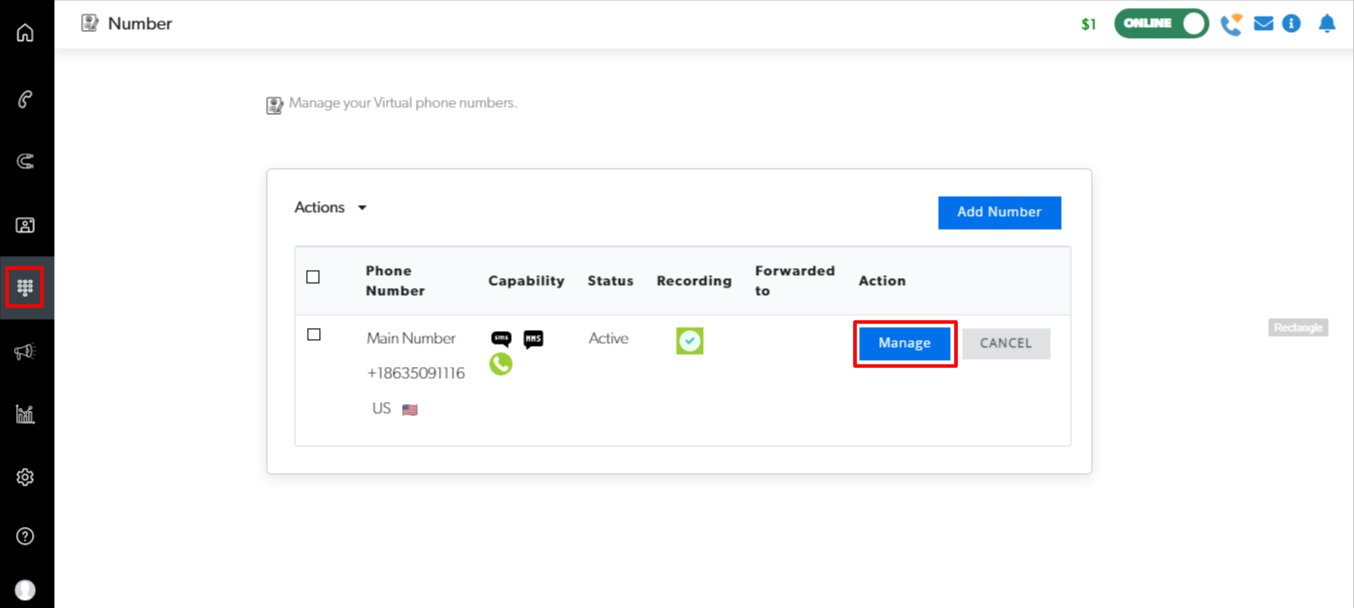Click the help question mark icon

(25, 537)
